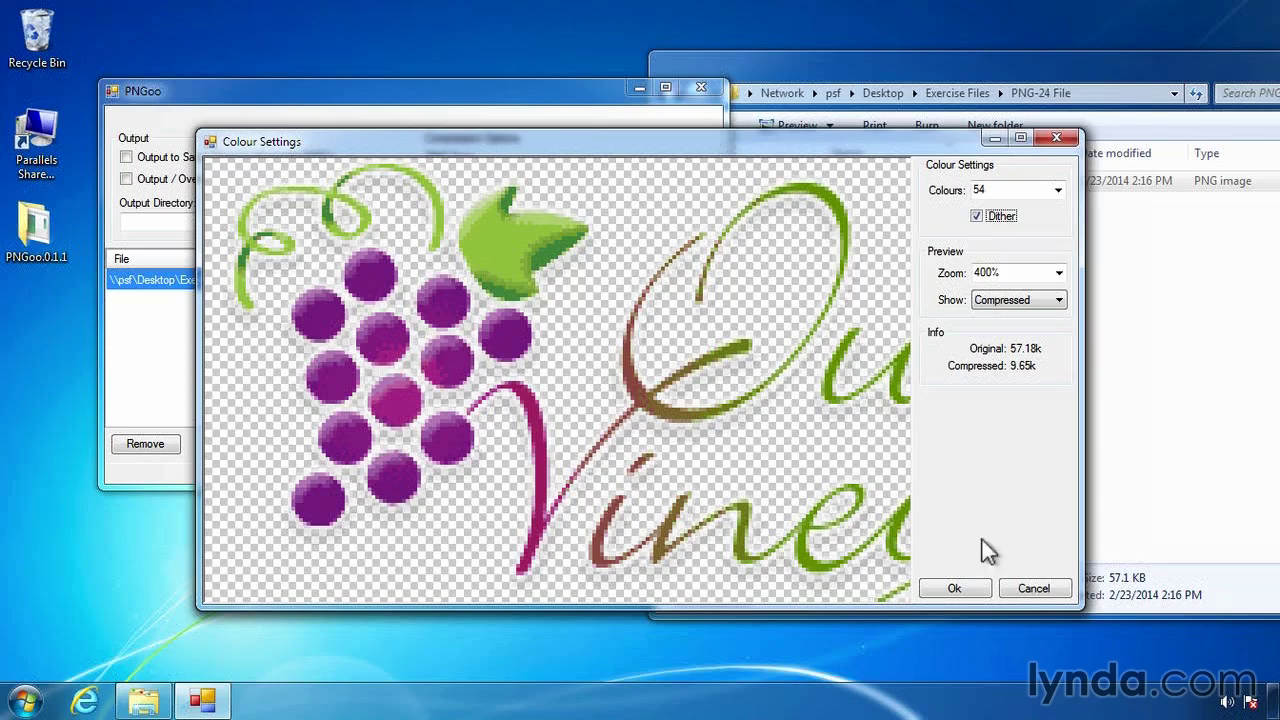Click the grape logo preview image
The width and height of the screenshot is (1280, 720).
(x=557, y=379)
